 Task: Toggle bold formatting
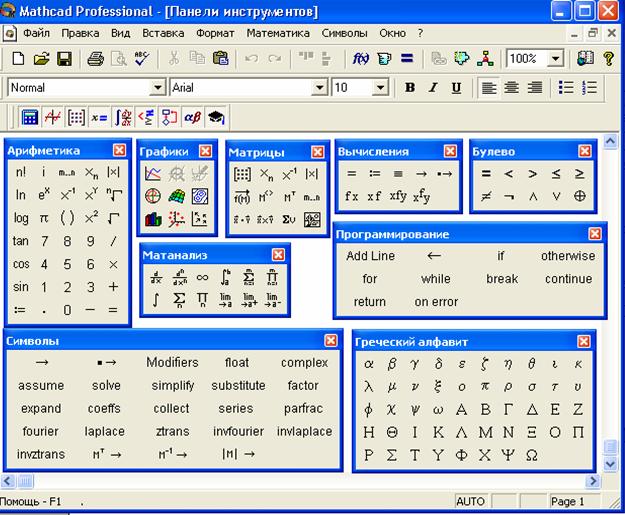[410, 88]
